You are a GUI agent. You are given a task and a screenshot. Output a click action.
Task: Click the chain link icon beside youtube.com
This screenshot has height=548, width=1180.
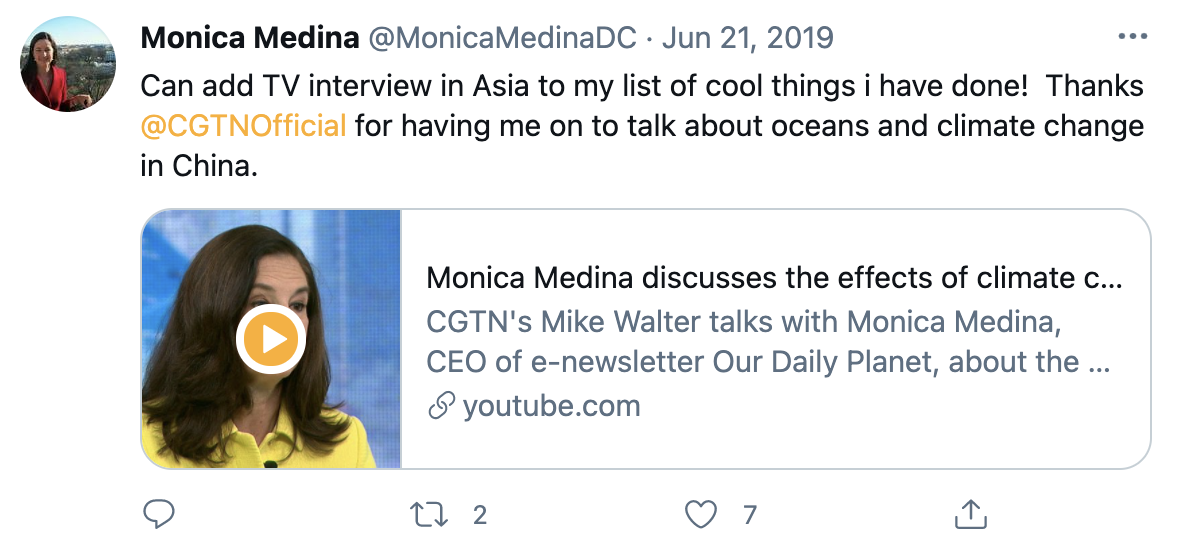(440, 406)
